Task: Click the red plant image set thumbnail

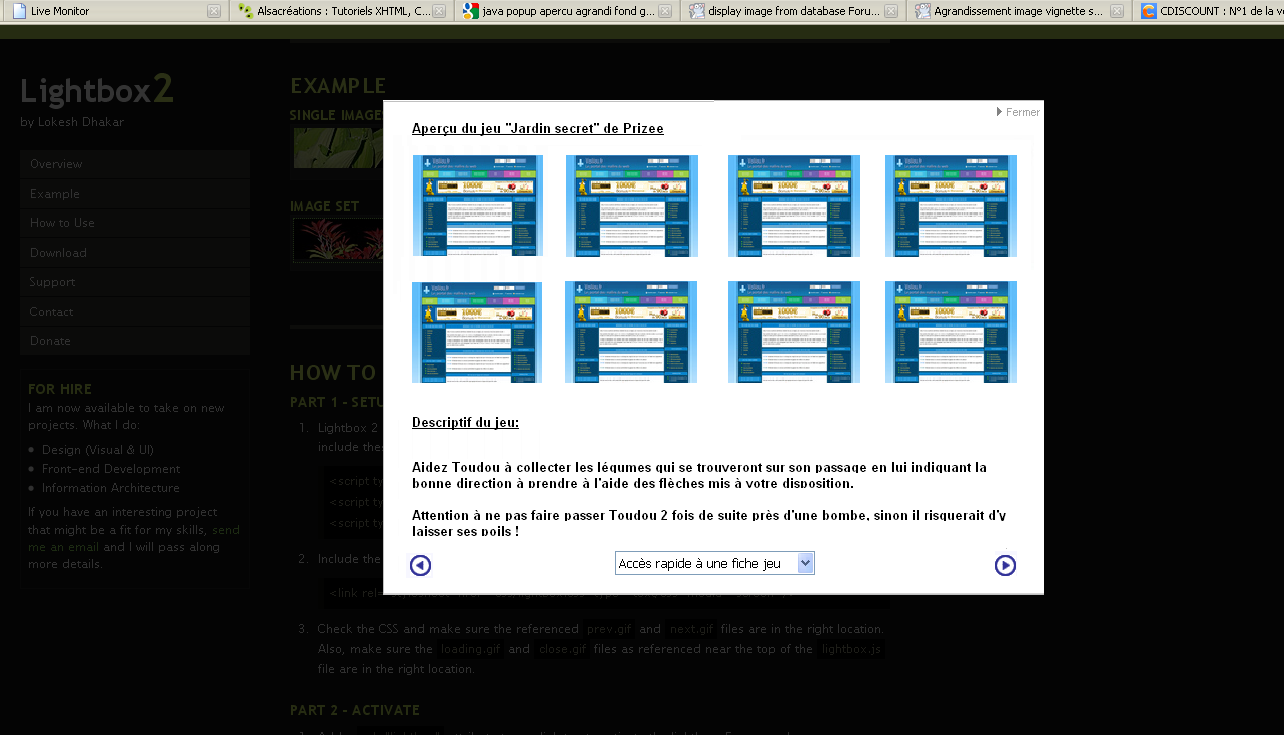Action: tap(338, 241)
